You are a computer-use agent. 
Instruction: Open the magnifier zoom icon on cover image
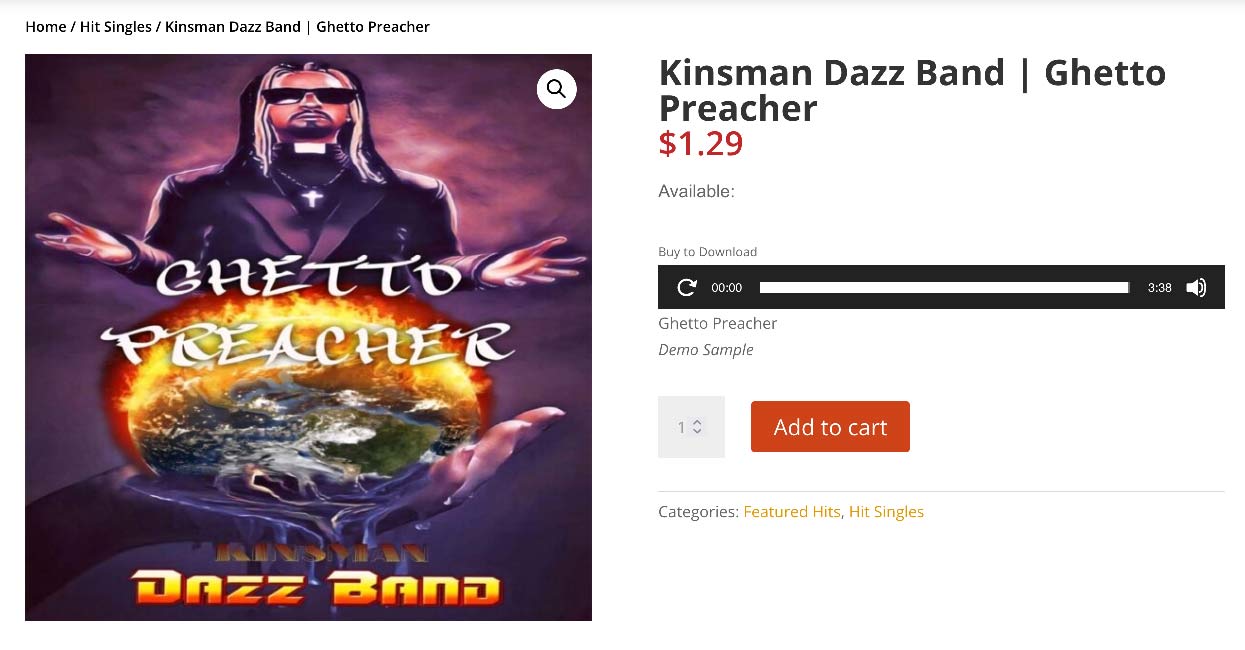pos(557,89)
